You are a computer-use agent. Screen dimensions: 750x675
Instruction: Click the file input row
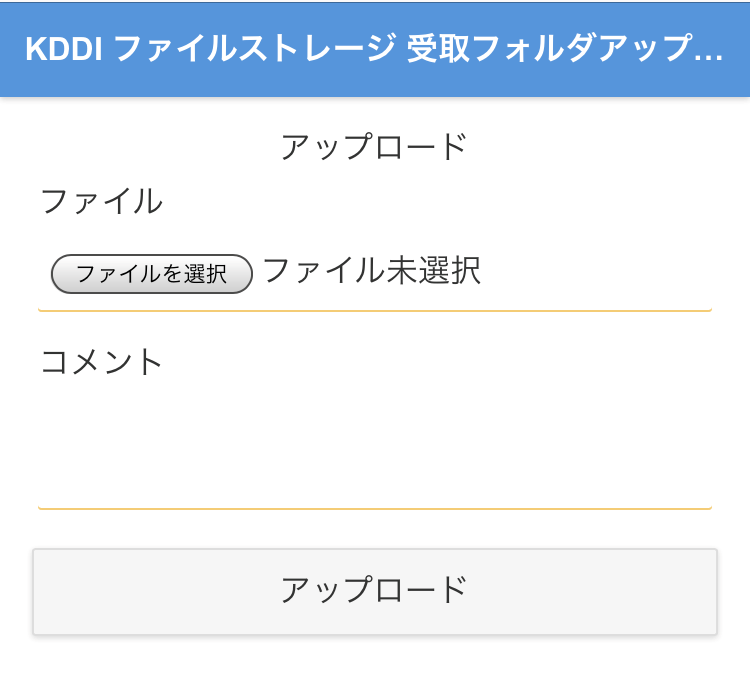pos(374,272)
